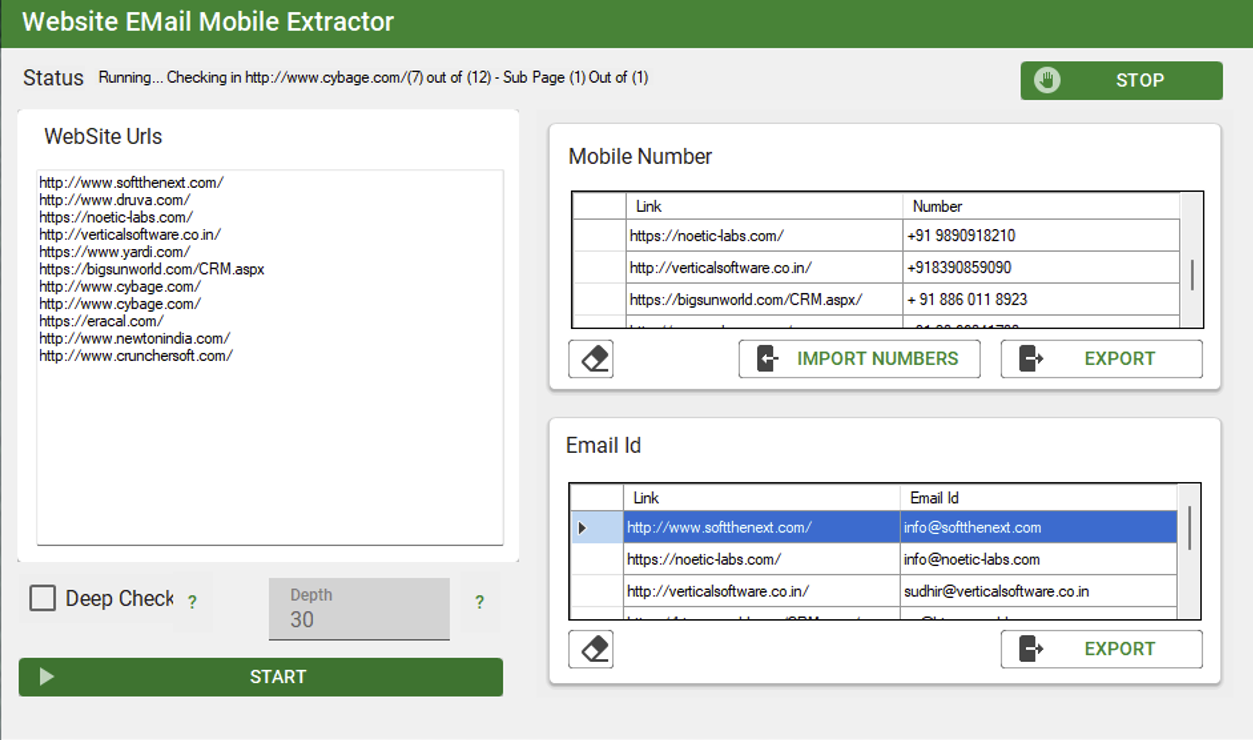Image resolution: width=1253 pixels, height=740 pixels.
Task: Click the export arrow icon in Mobile Number panel
Action: (x=1031, y=359)
